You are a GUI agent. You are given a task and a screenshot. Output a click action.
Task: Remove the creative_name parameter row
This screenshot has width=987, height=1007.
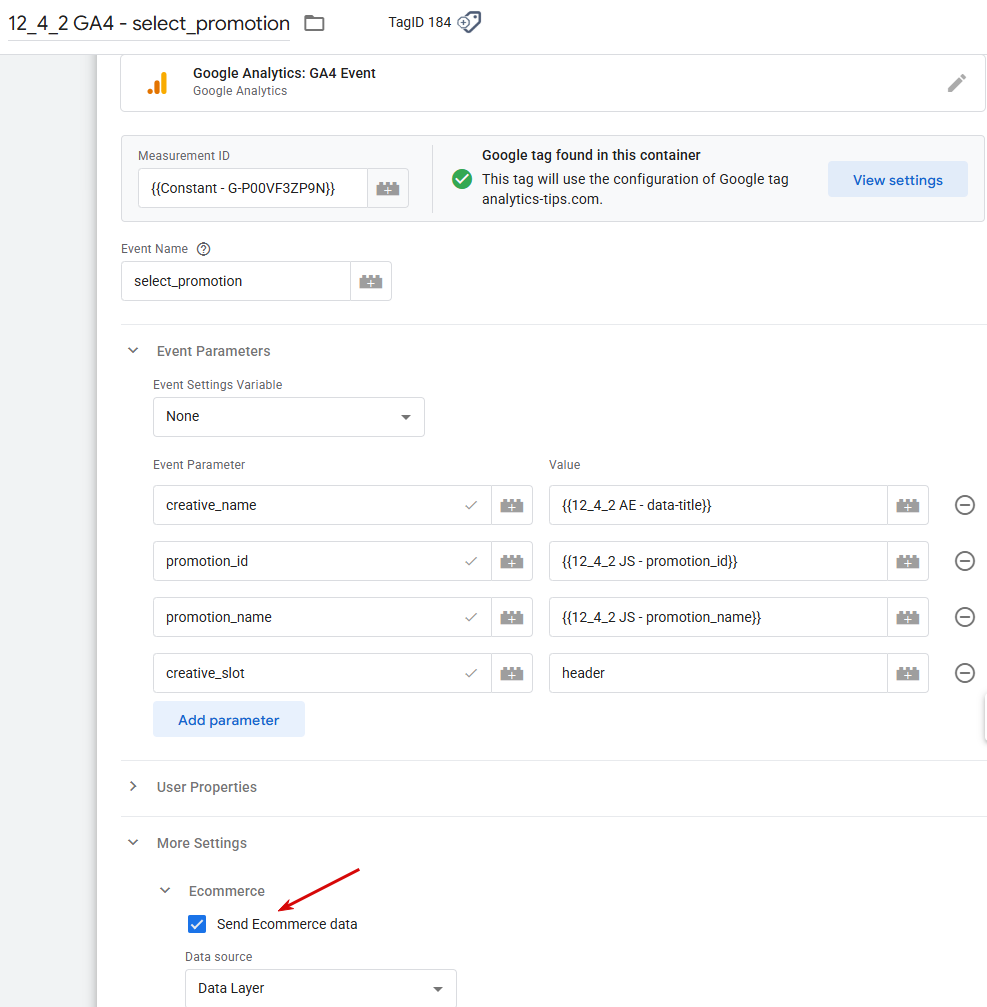[965, 505]
